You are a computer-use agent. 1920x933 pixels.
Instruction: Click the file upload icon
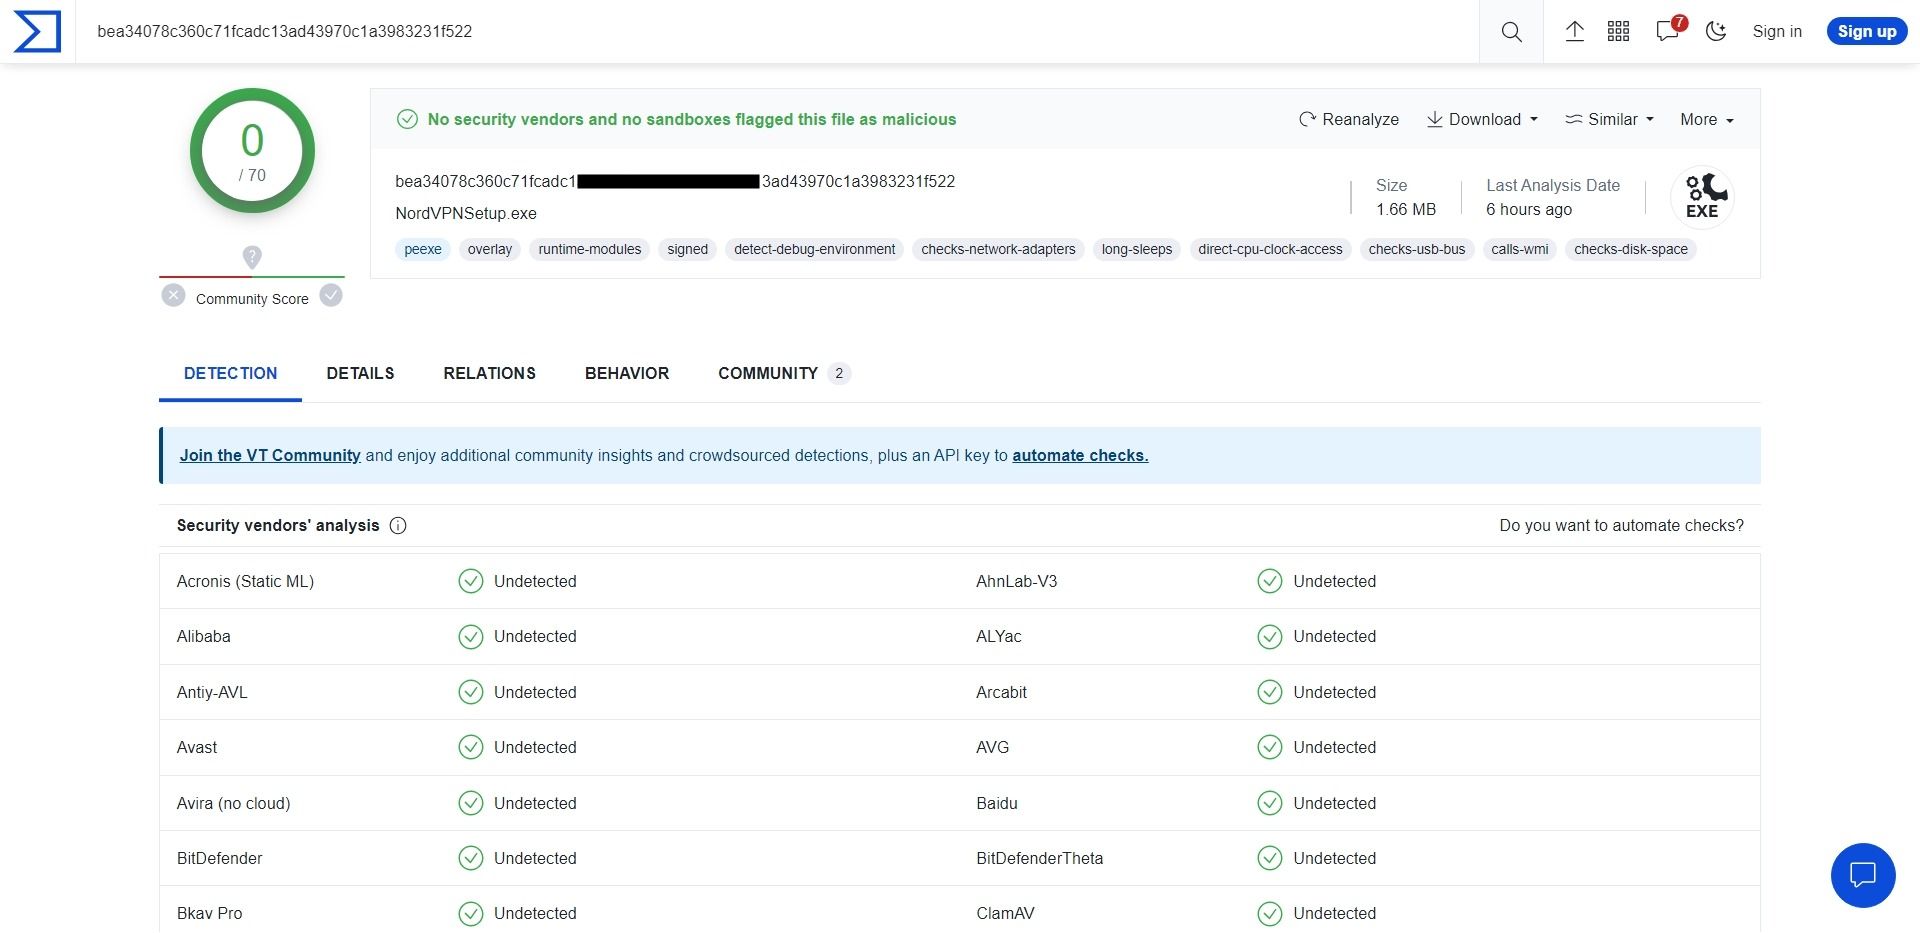pyautogui.click(x=1574, y=31)
